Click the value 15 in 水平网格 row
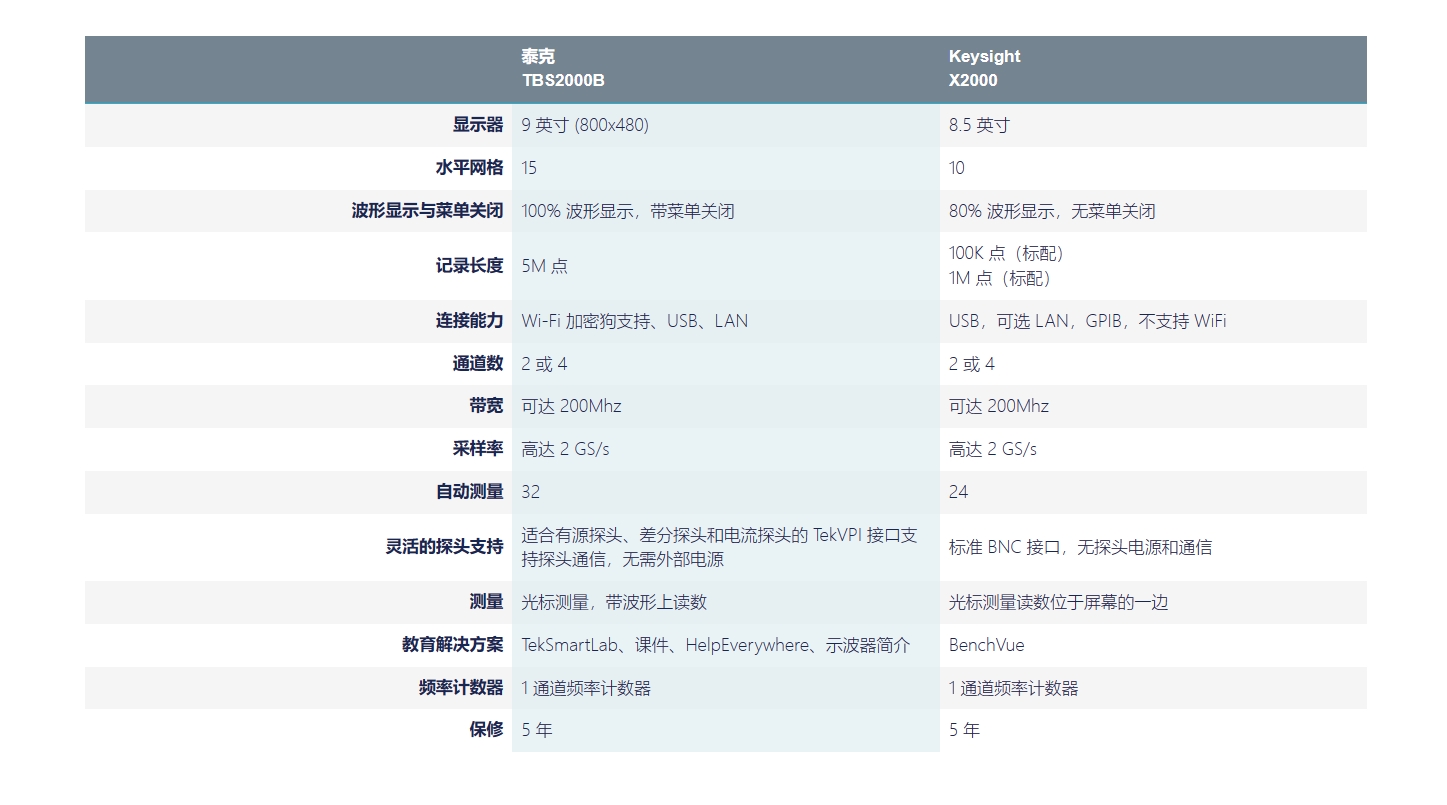The width and height of the screenshot is (1447, 805). (529, 168)
